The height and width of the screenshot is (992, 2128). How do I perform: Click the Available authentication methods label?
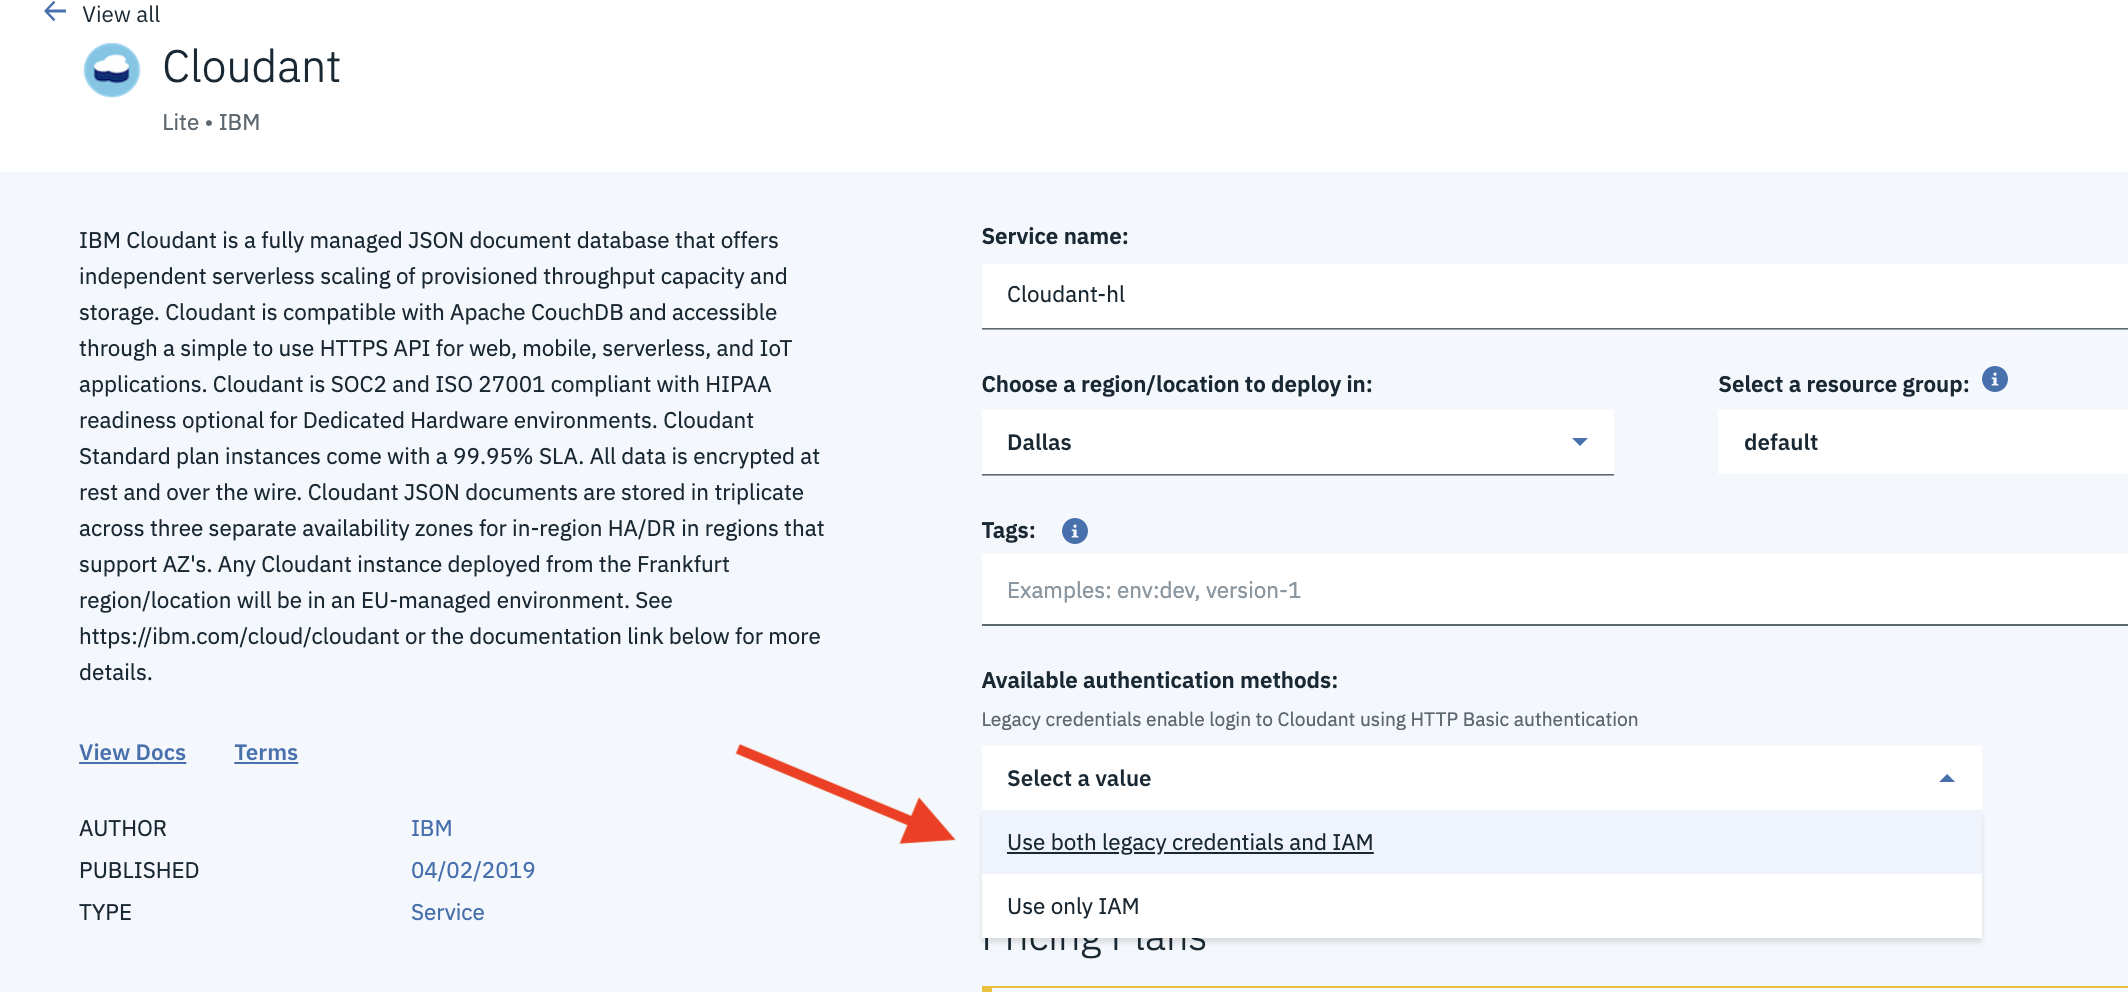tap(1159, 680)
